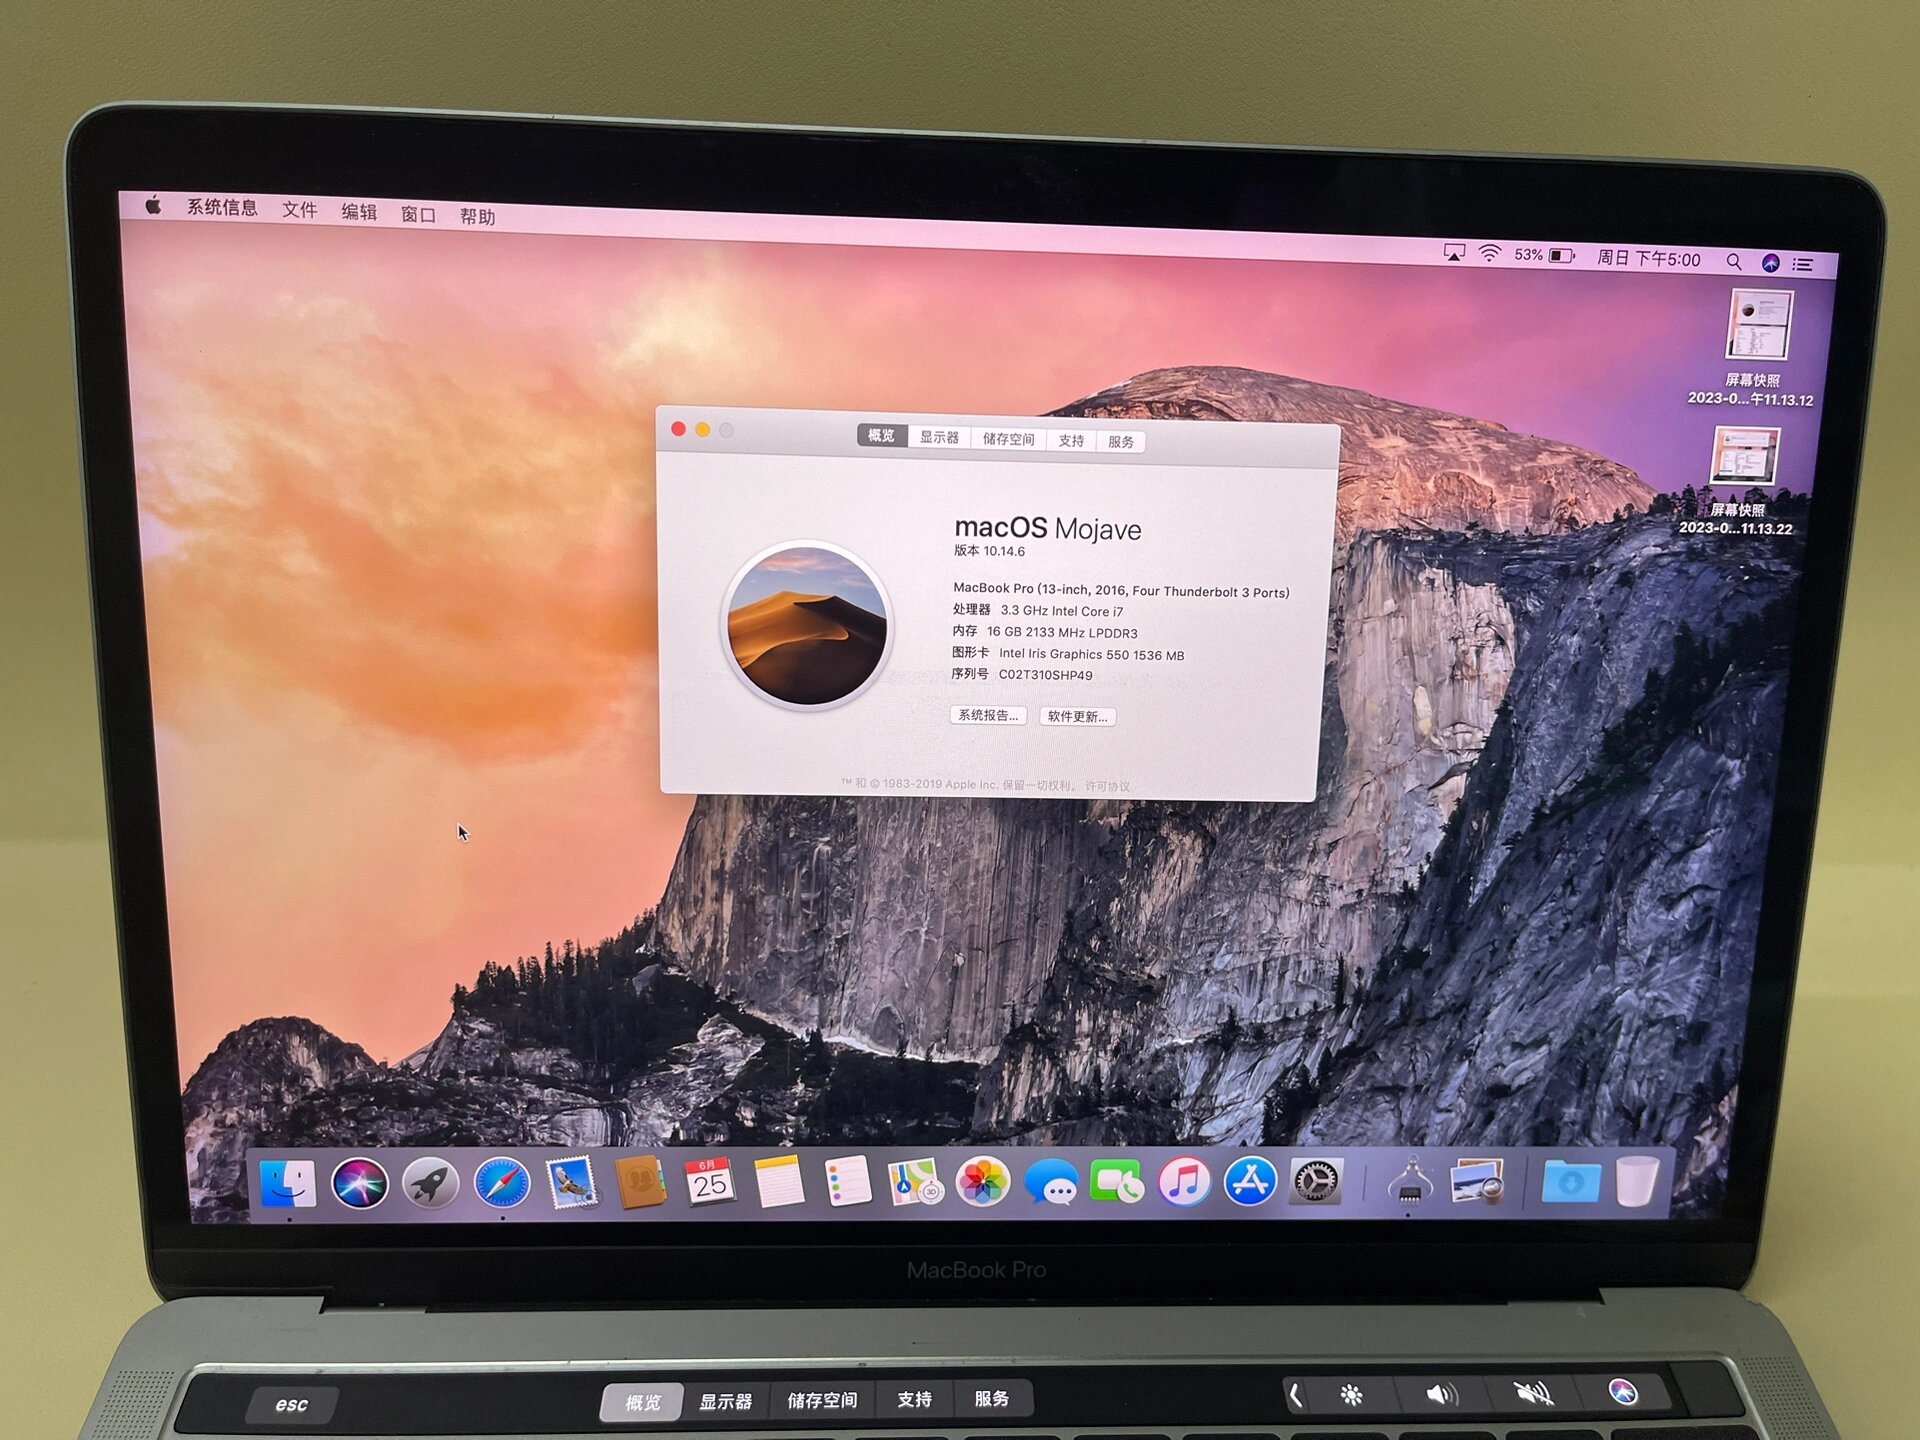Image resolution: width=1920 pixels, height=1440 pixels.
Task: Open System Information chip icon in Dock
Action: tap(1410, 1181)
